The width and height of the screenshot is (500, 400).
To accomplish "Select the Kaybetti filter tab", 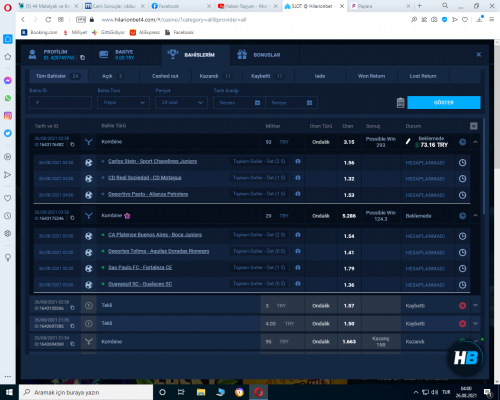I will point(267,76).
